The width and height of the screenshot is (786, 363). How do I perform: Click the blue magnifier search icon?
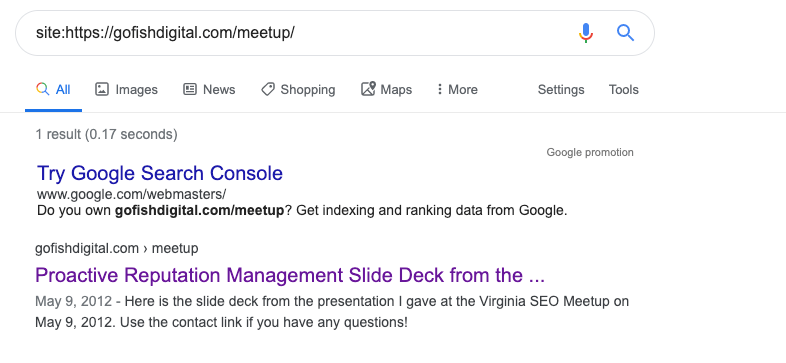tap(625, 33)
